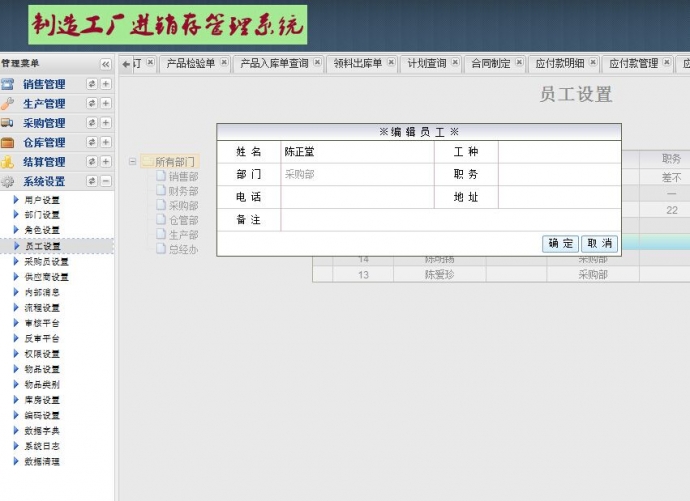The height and width of the screenshot is (501, 690).
Task: Switch to the 应付款明细 tab
Action: [560, 63]
